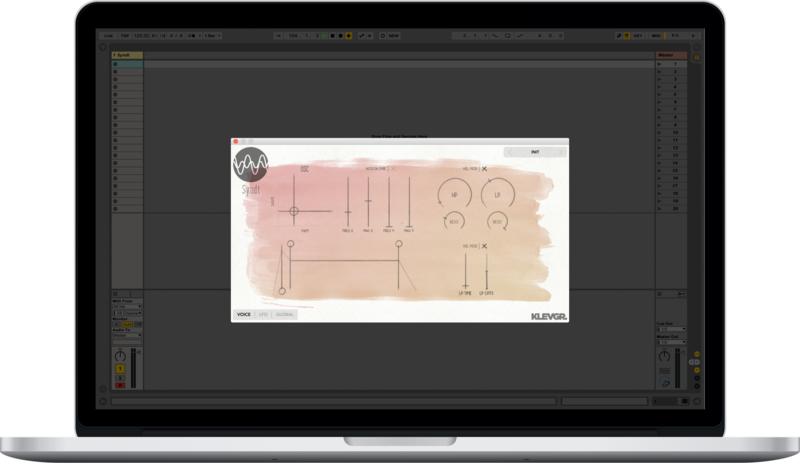Image resolution: width=800 pixels, height=463 pixels.
Task: Switch to the LFO tab
Action: 263,315
